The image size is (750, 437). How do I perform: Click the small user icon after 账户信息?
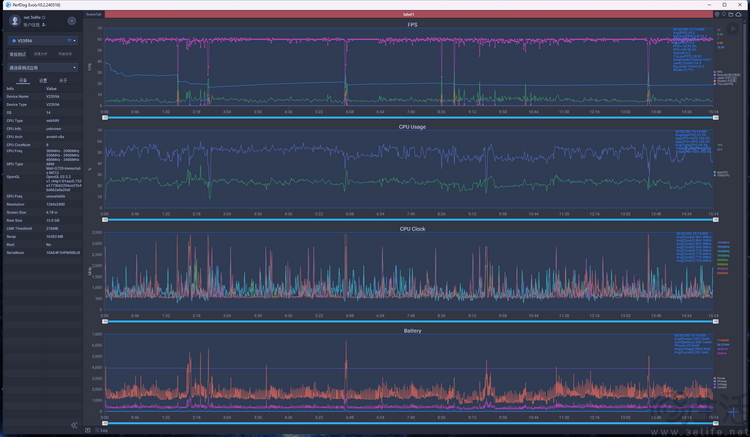pos(44,24)
